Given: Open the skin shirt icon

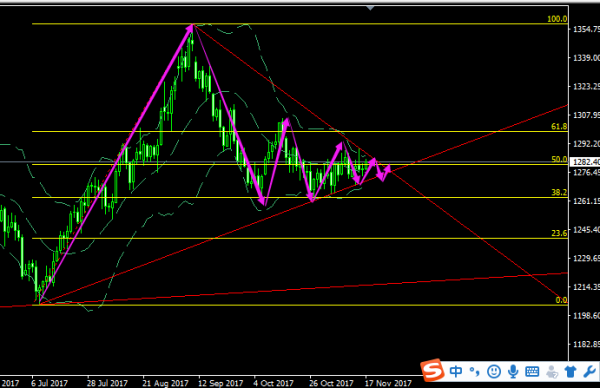Looking at the screenshot, I should point(571,371).
